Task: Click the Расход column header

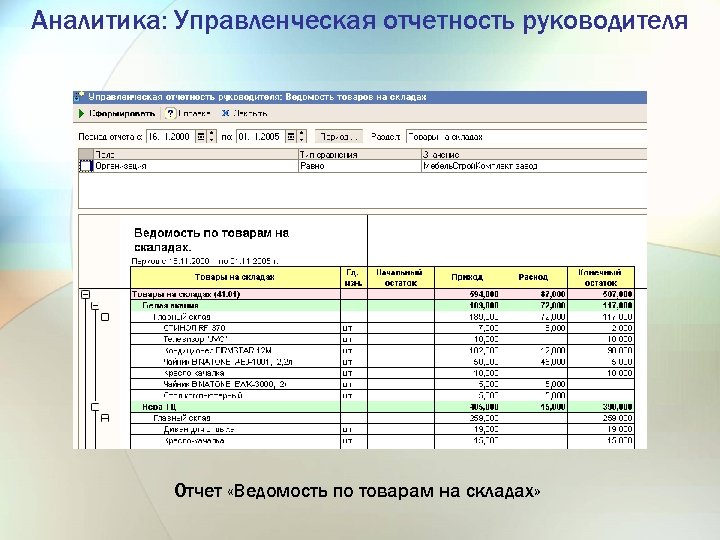Action: tap(533, 277)
